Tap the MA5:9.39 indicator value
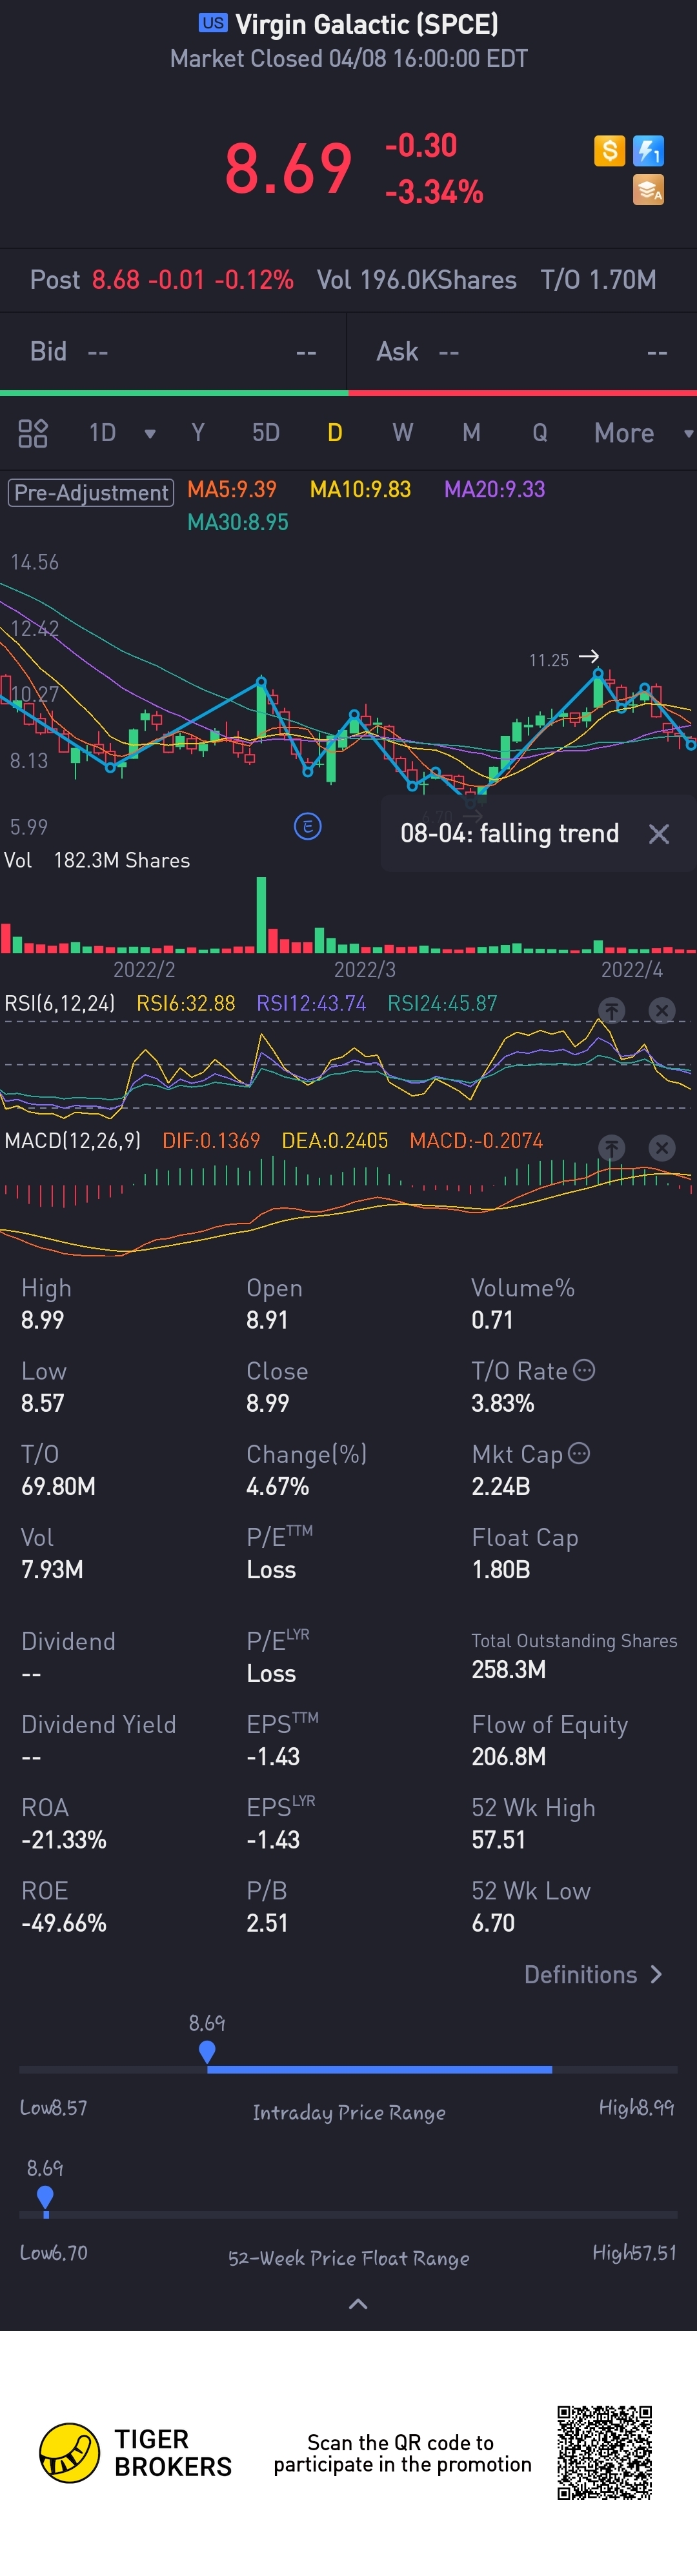The image size is (697, 2576). click(x=232, y=489)
